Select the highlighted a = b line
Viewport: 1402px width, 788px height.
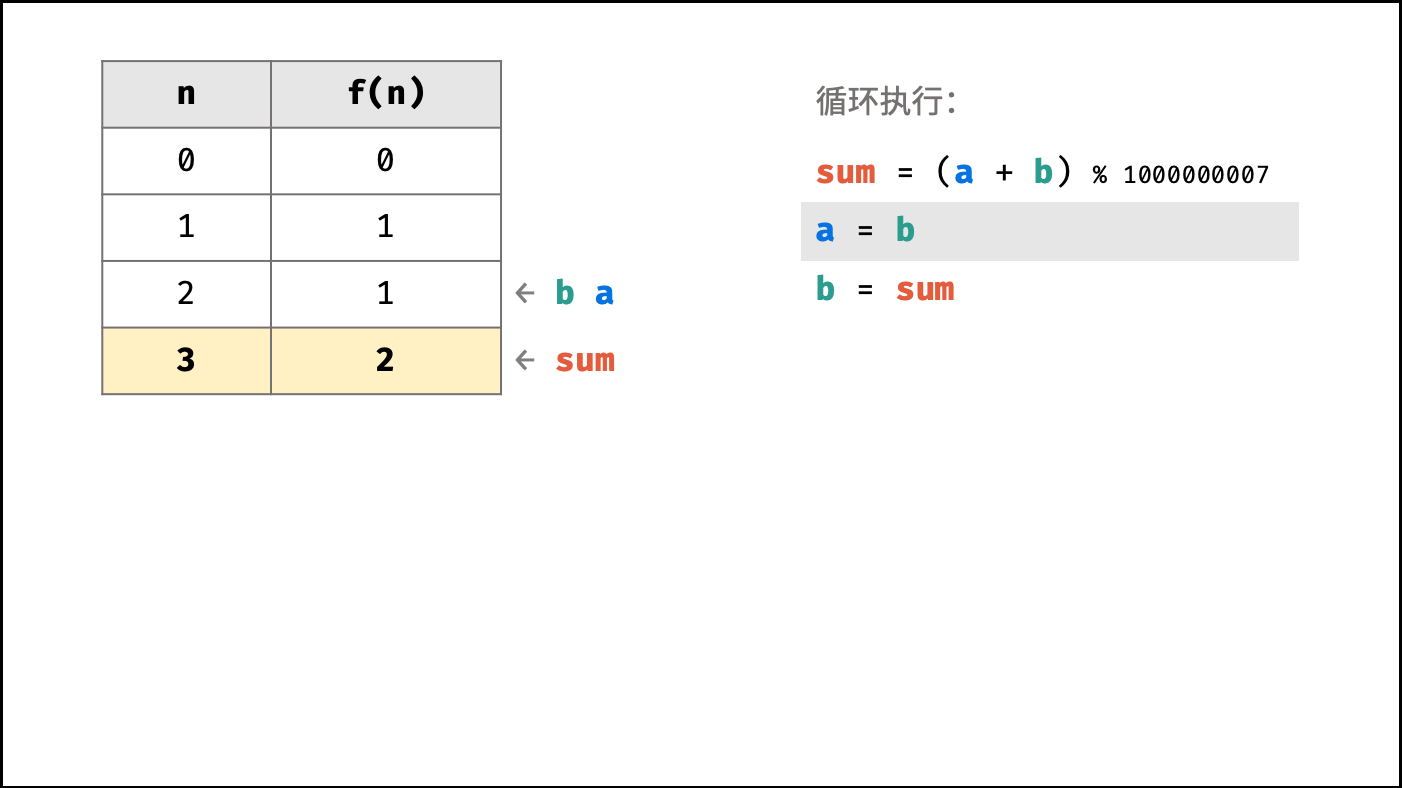click(1050, 231)
